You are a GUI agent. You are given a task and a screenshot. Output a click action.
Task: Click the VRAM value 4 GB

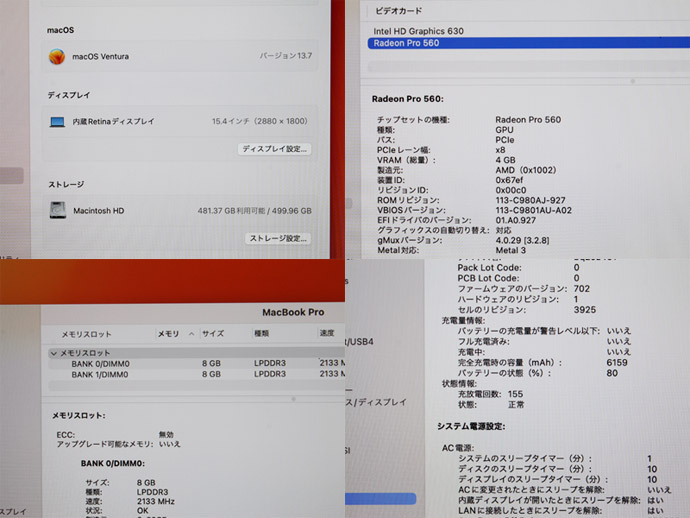[505, 160]
